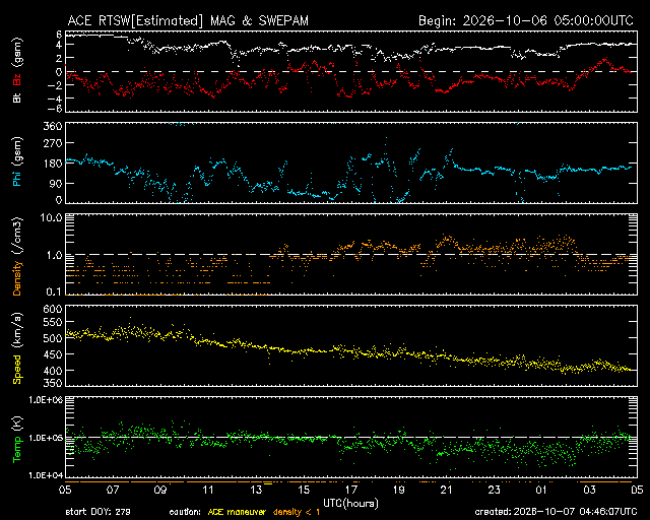Viewport: 650px width, 520px height.
Task: Click the "created: 2026-10-07 04:46:07UTC" timestamp
Action: click(556, 512)
